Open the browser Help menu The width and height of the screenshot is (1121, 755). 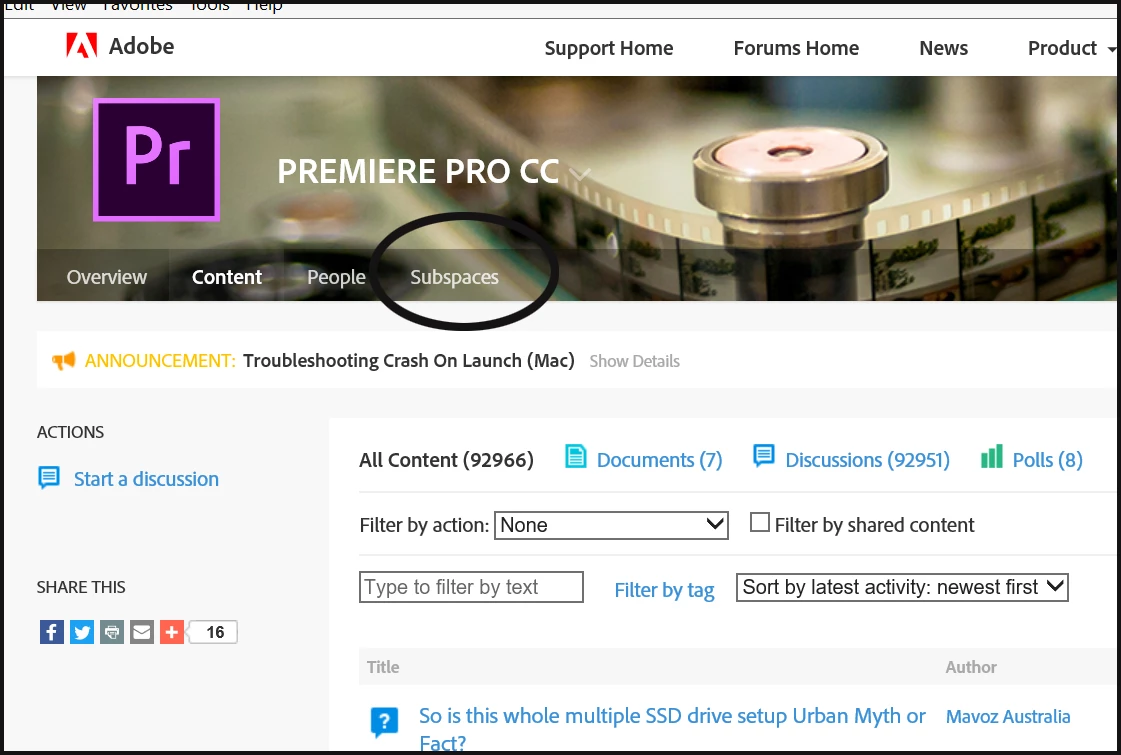(264, 6)
